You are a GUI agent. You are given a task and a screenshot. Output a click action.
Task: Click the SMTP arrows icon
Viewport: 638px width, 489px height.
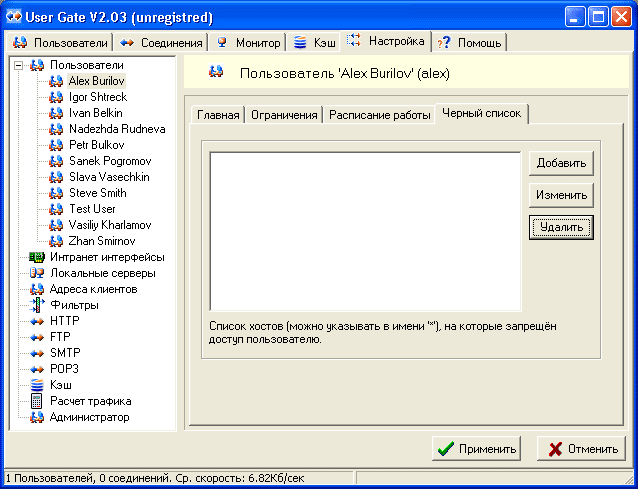pyautogui.click(x=37, y=353)
